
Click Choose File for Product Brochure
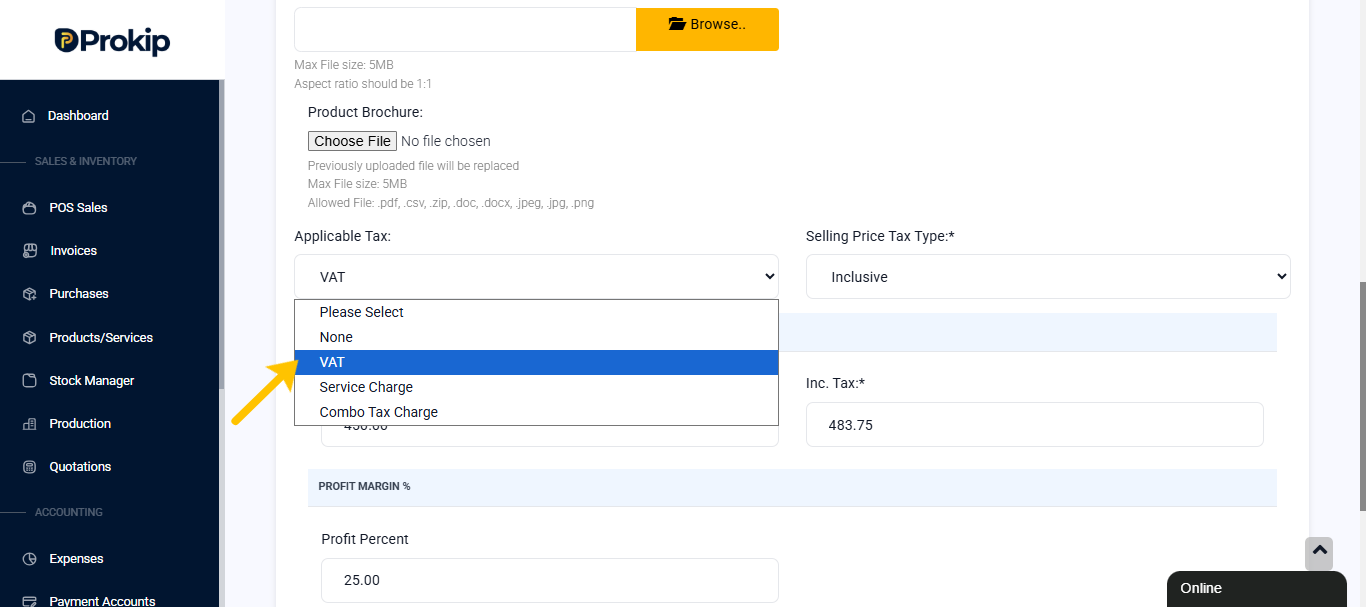pyautogui.click(x=352, y=141)
